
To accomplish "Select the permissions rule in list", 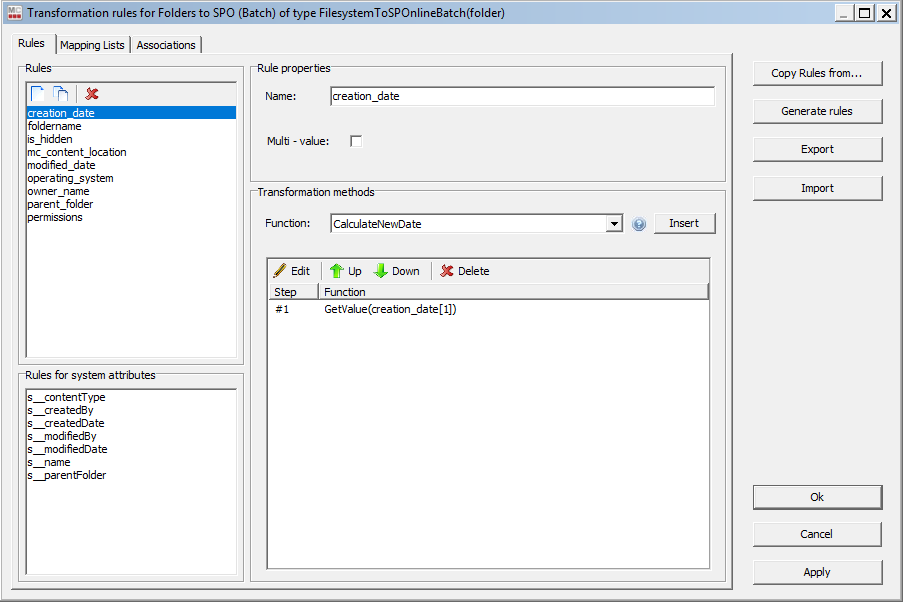I will (x=55, y=217).
